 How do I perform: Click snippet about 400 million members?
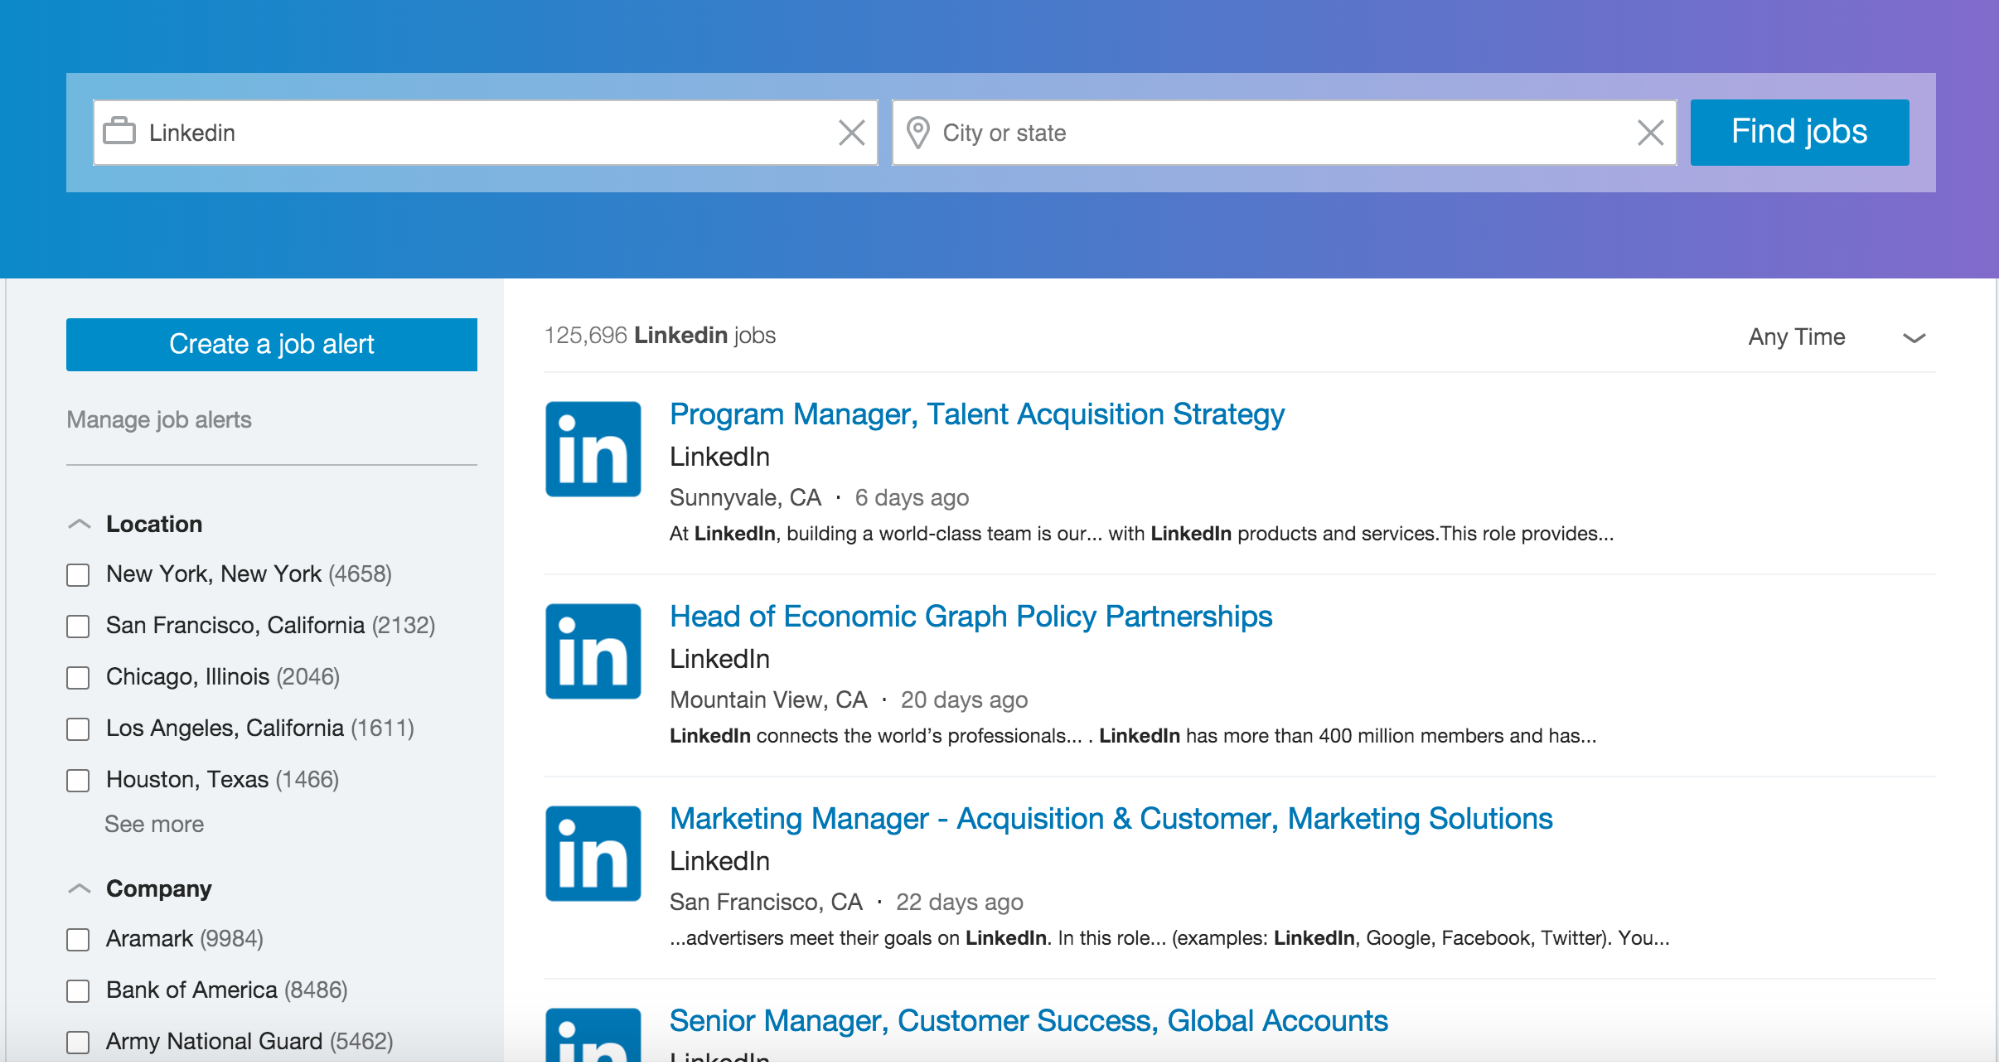tap(1133, 736)
